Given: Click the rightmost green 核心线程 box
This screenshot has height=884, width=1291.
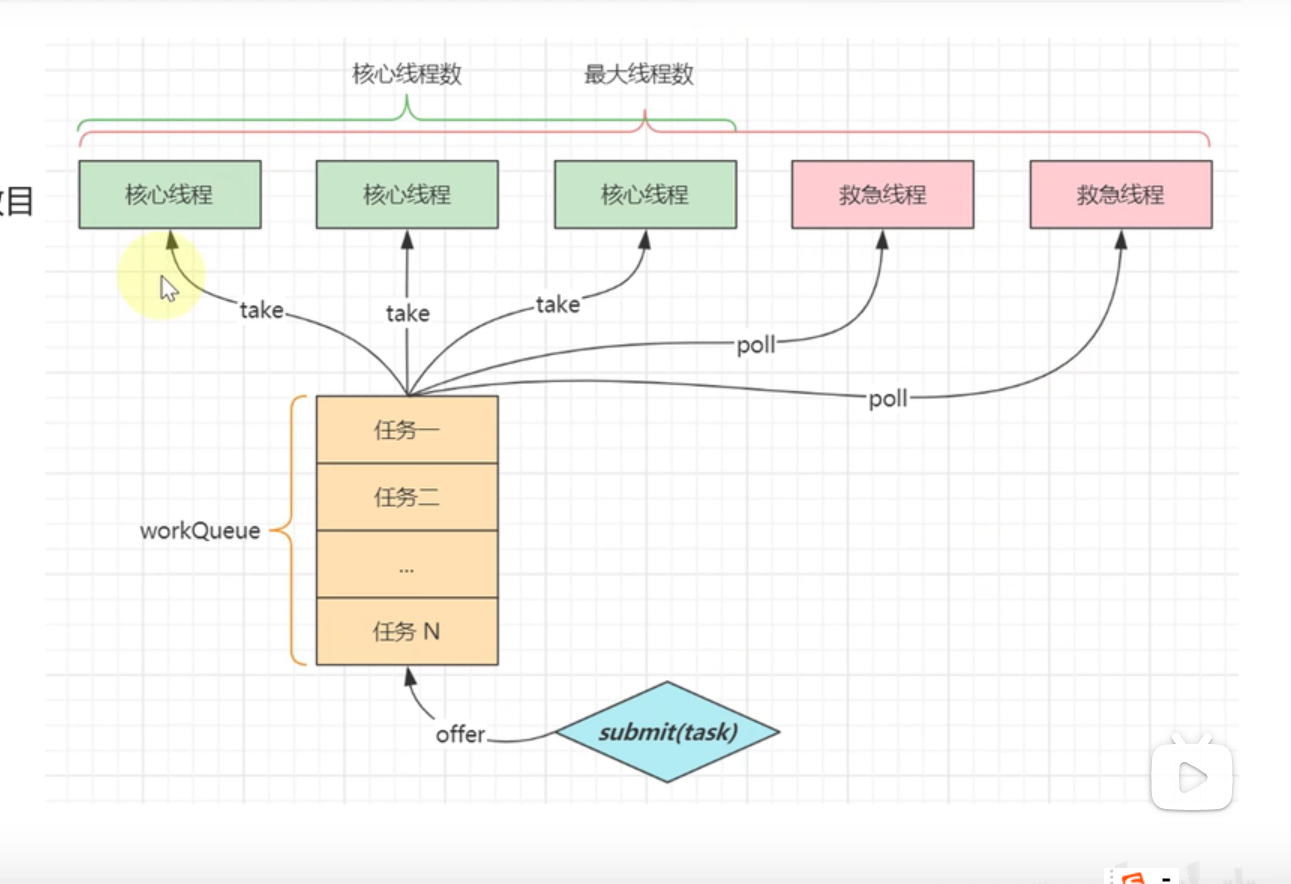Looking at the screenshot, I should pos(645,195).
